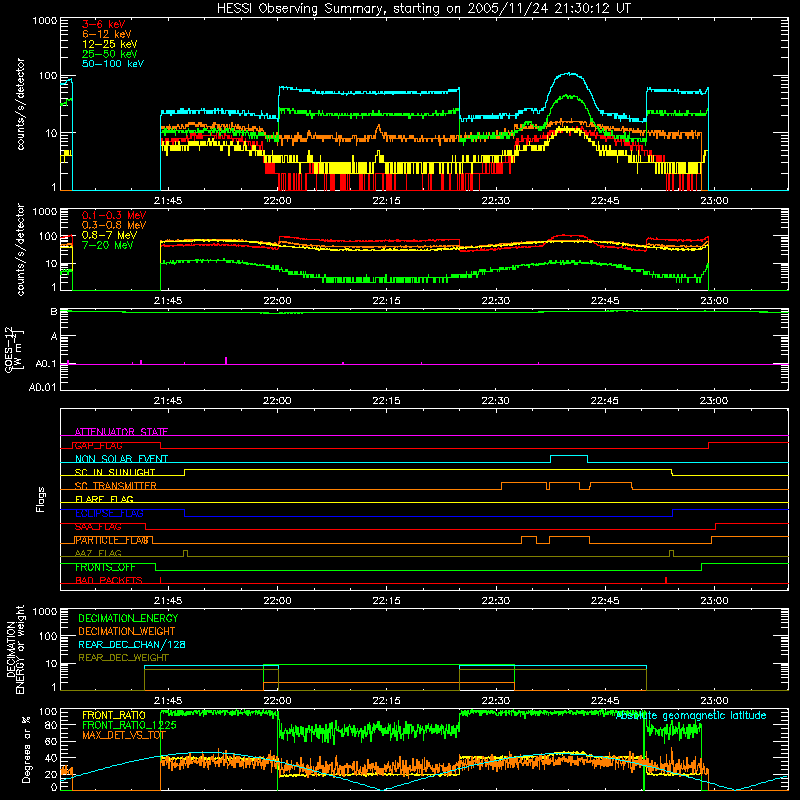Click the "23:00" tick under the GOES panel

click(x=714, y=401)
